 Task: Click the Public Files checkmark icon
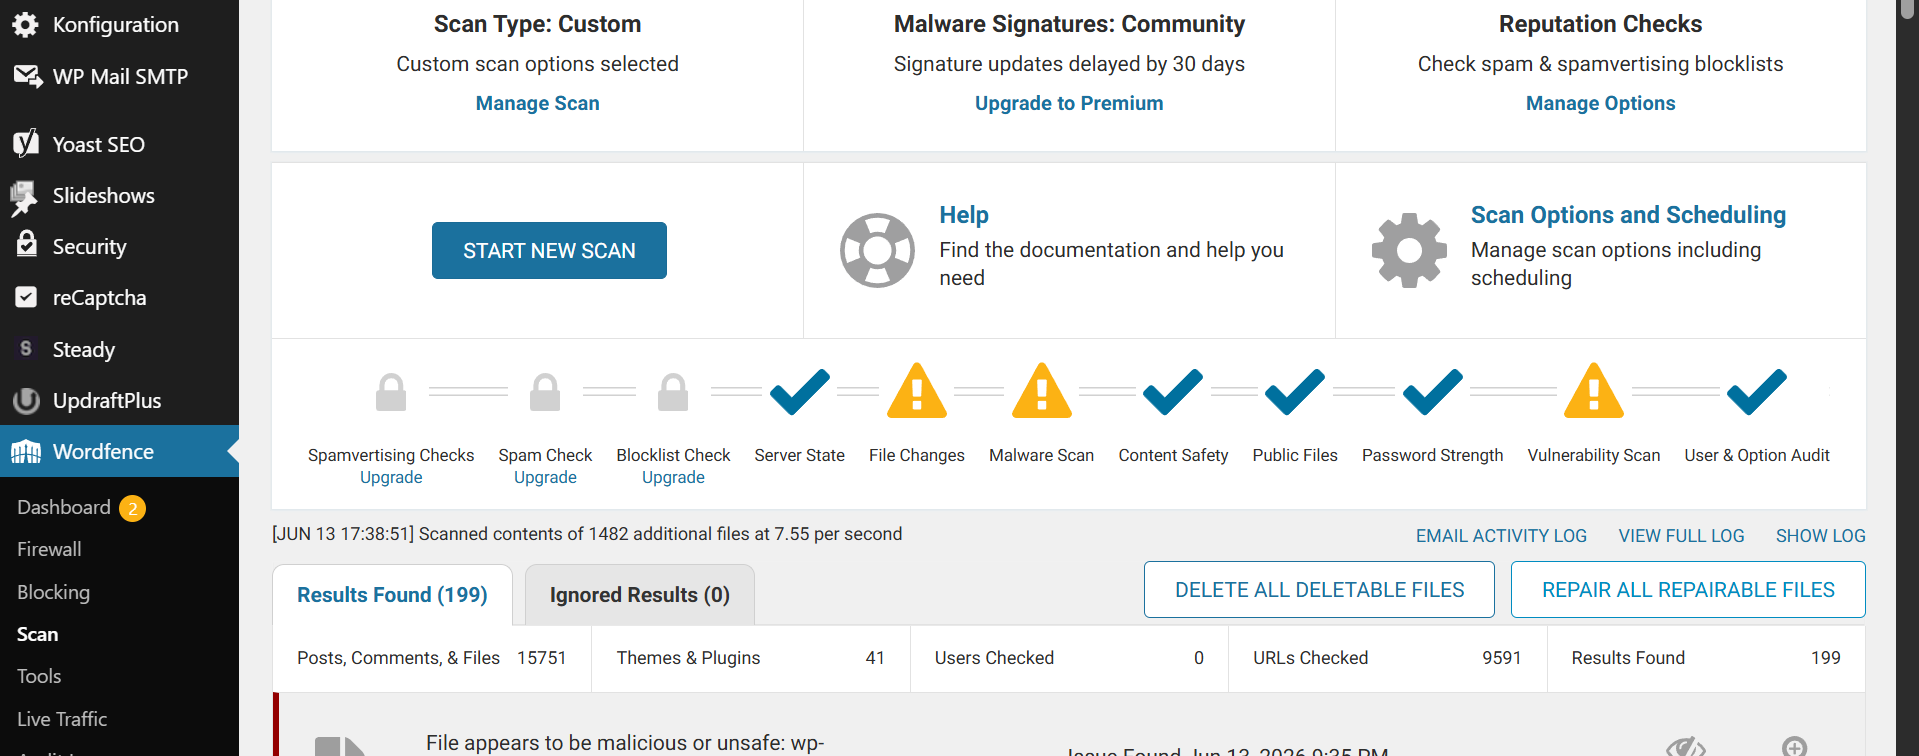point(1295,392)
